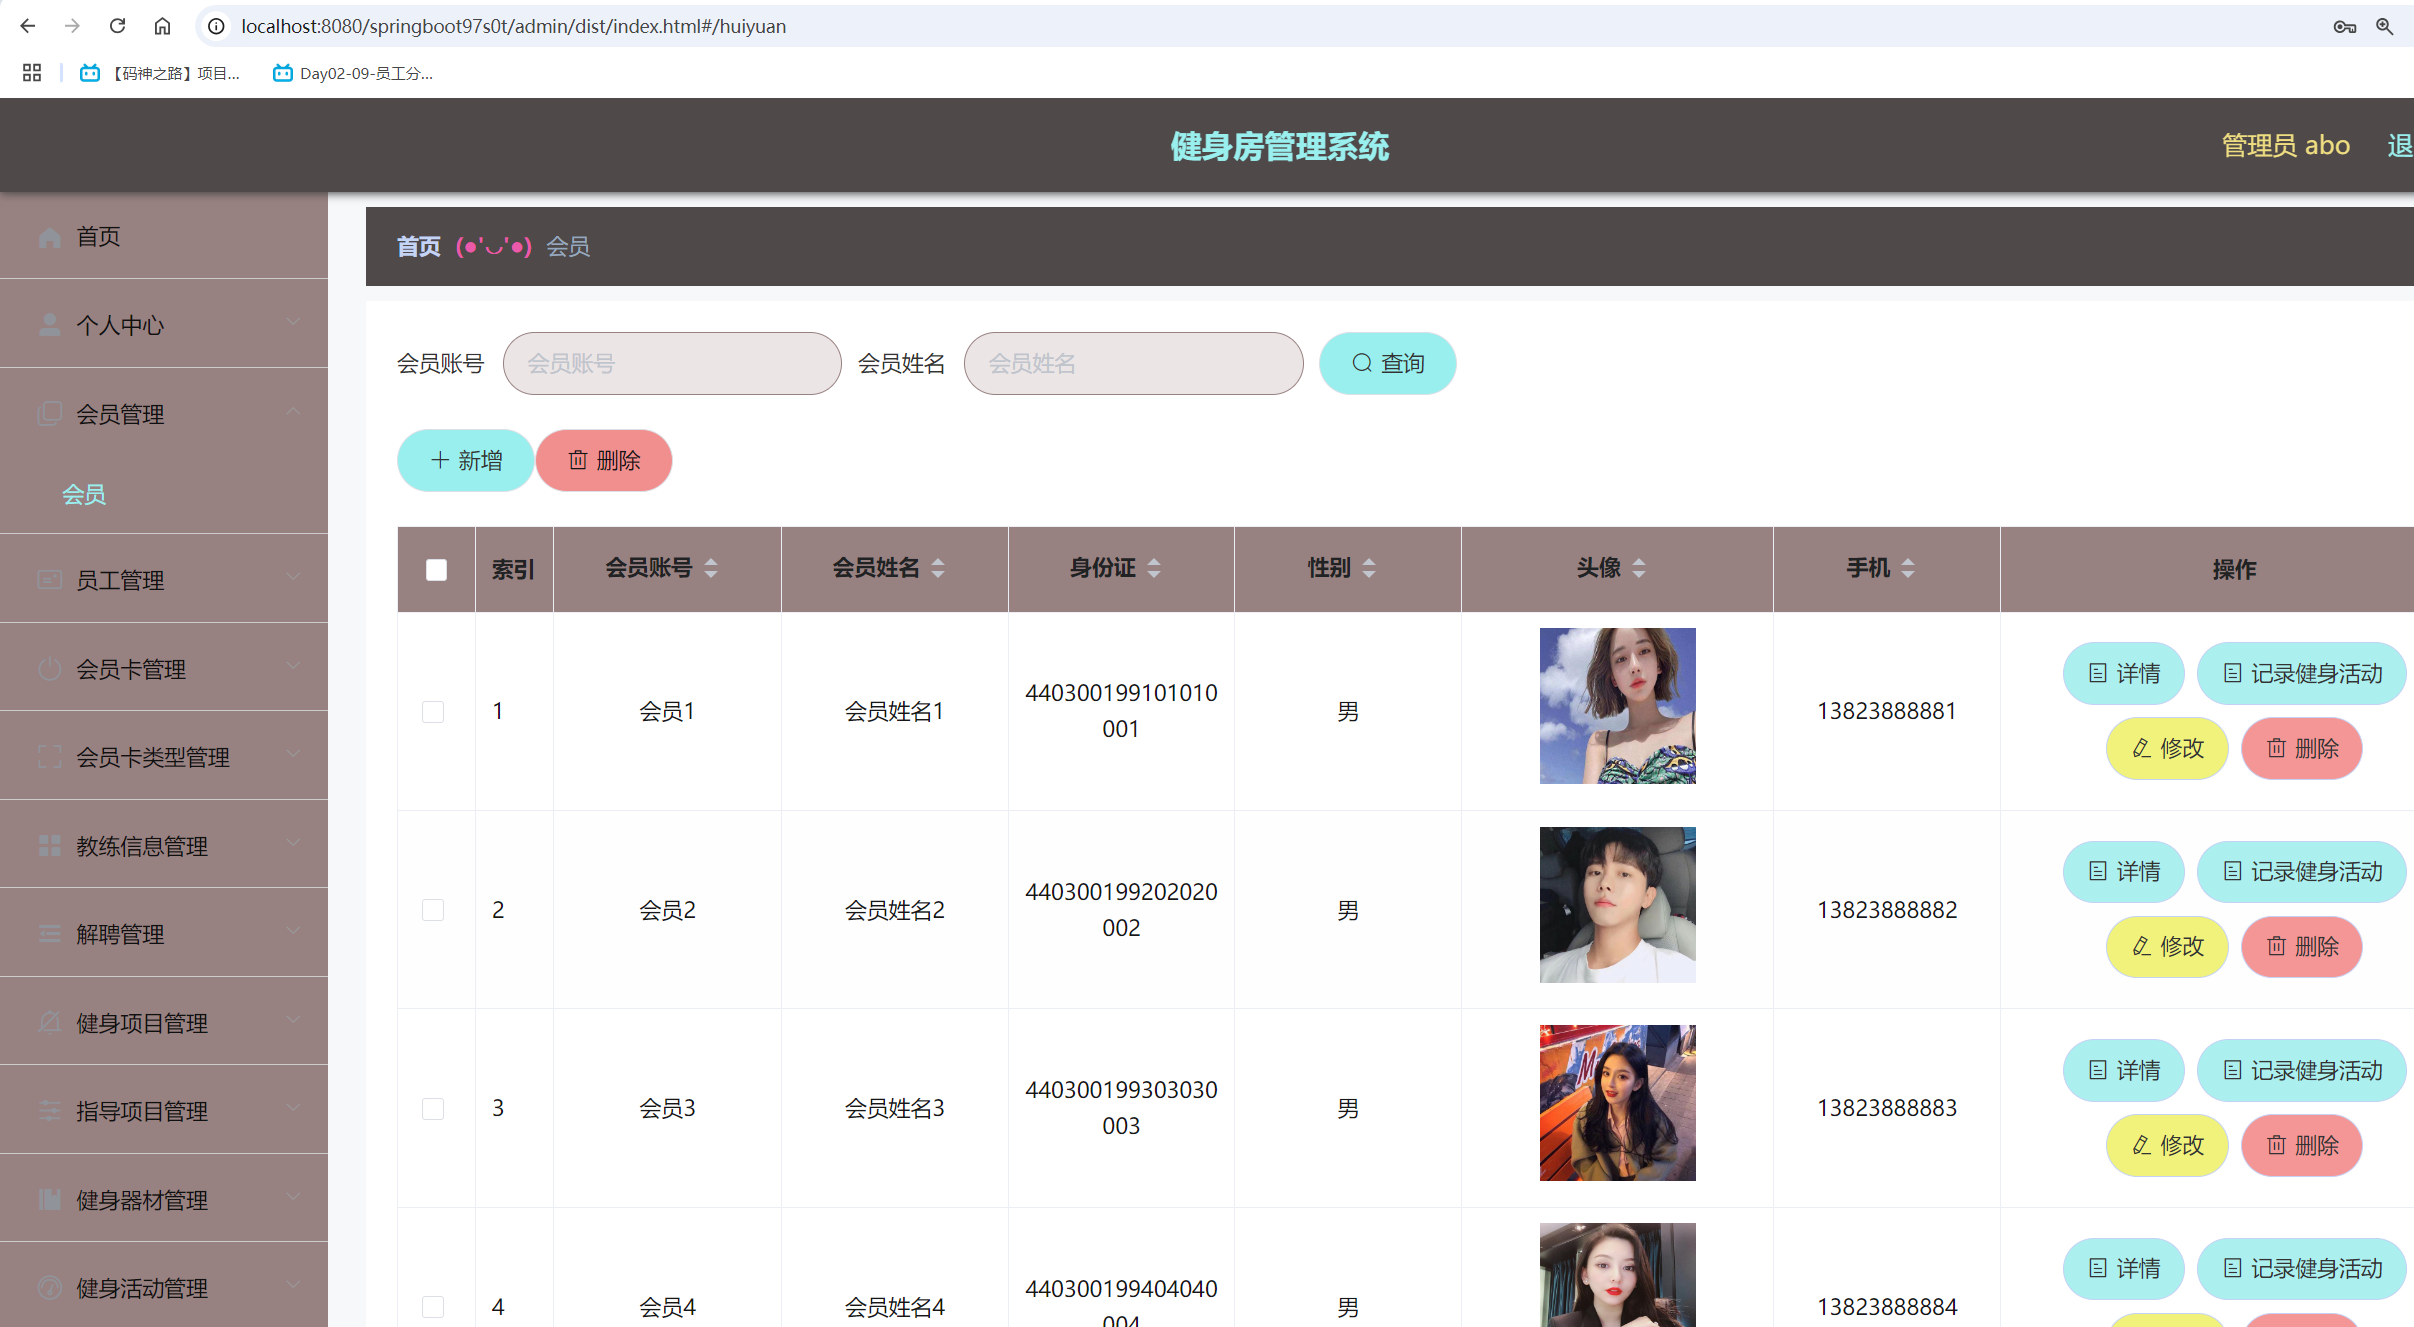
Task: Toggle the select-all checkbox in table header
Action: pos(436,570)
